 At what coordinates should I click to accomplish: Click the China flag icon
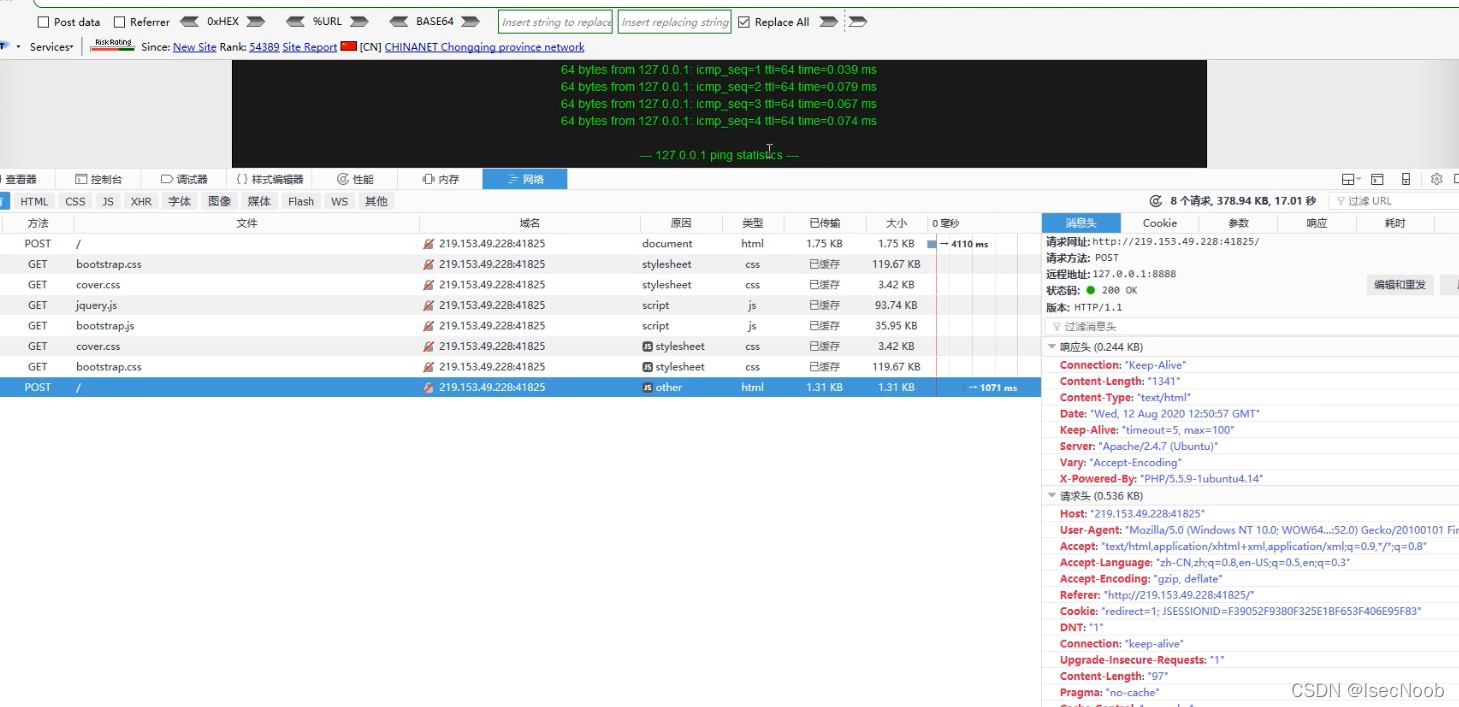click(349, 46)
